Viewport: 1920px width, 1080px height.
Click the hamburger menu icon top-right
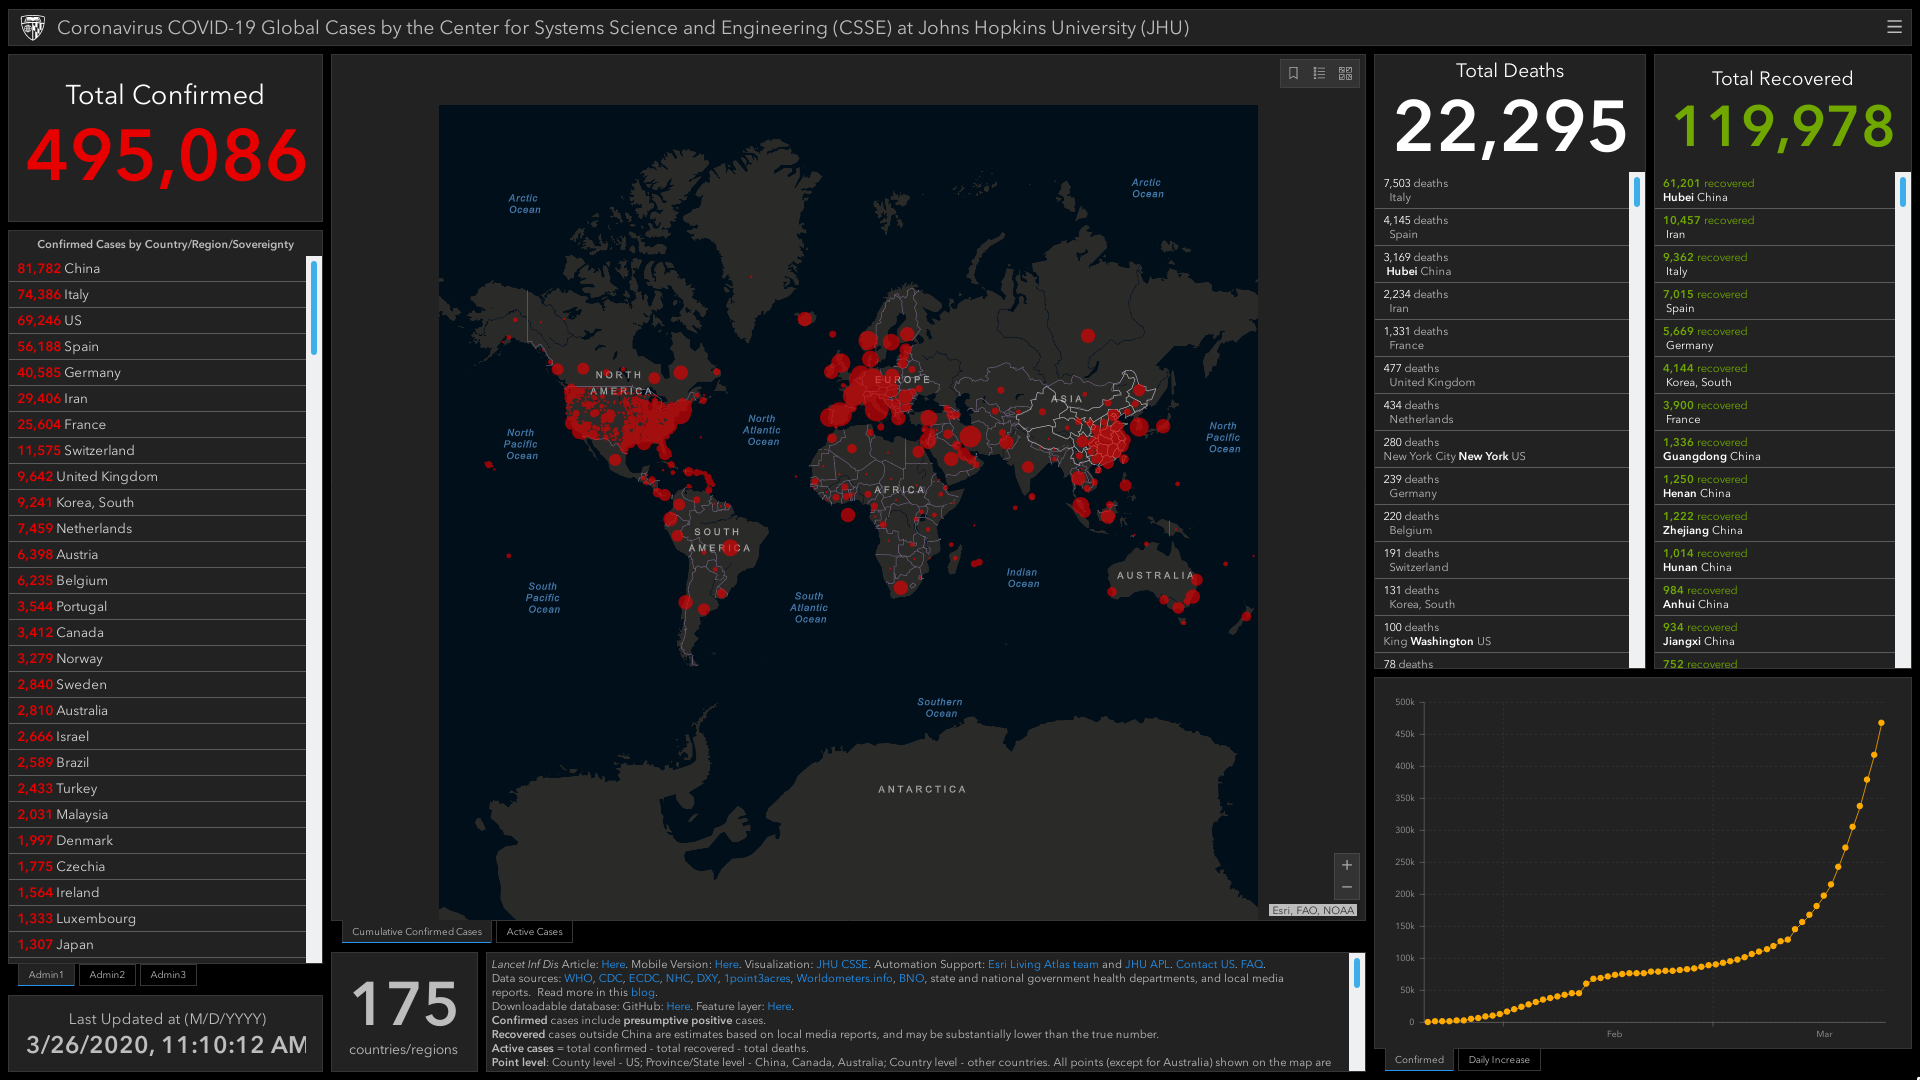coord(1895,26)
